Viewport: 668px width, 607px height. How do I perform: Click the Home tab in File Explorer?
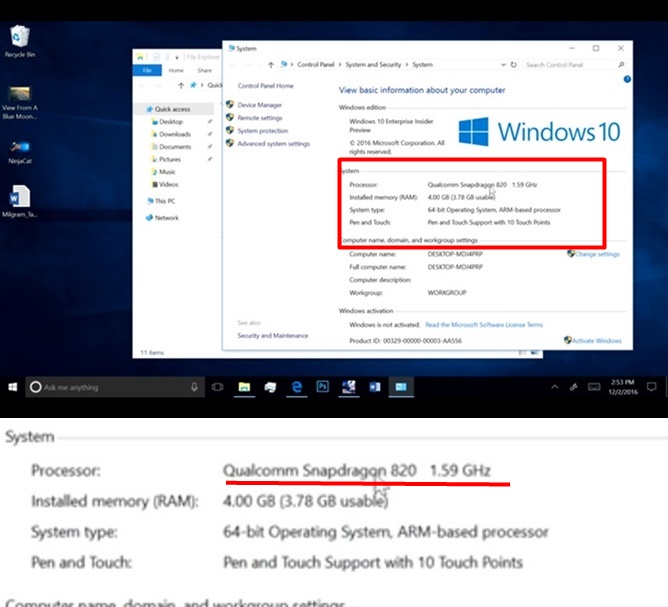pos(176,70)
